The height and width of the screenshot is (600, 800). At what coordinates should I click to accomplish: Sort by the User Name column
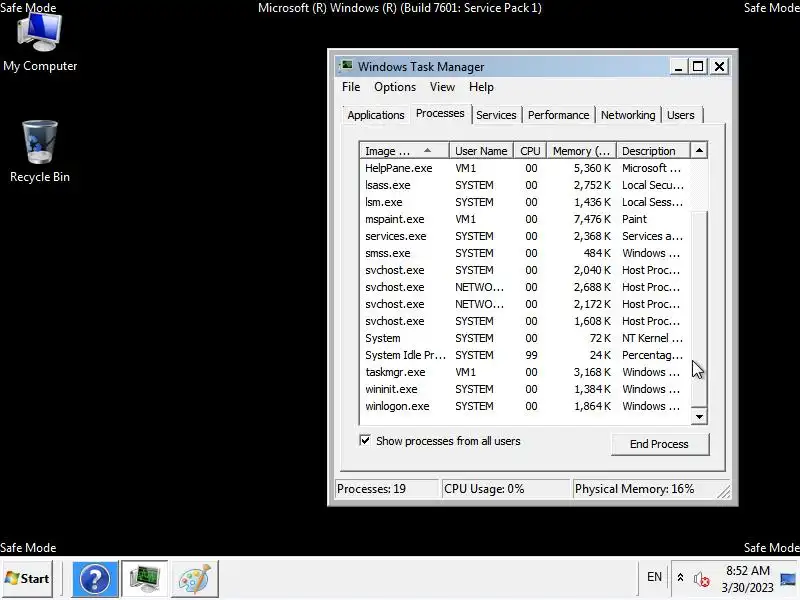coord(481,151)
